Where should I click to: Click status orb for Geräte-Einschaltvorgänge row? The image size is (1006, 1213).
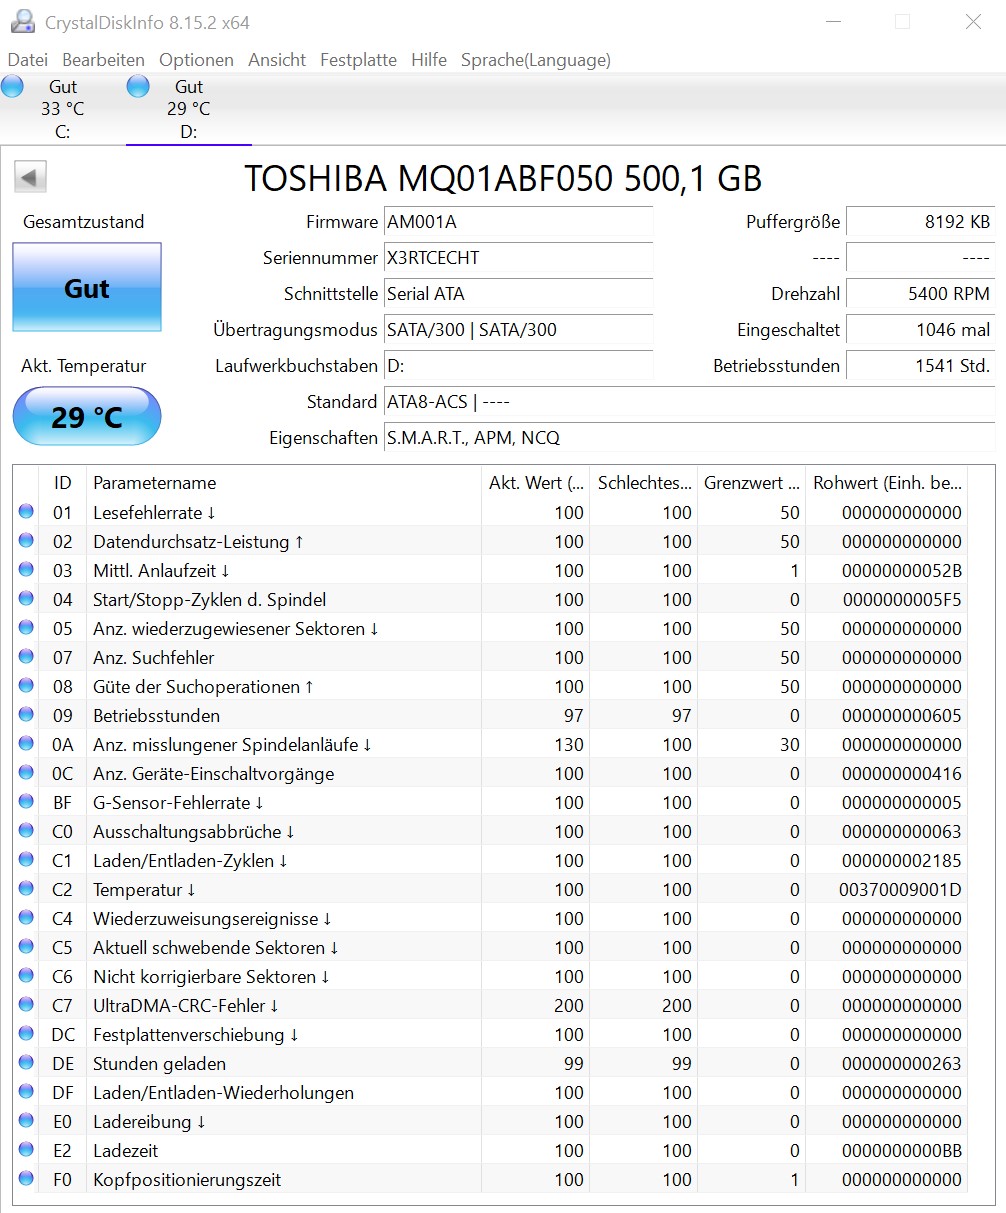(26, 774)
